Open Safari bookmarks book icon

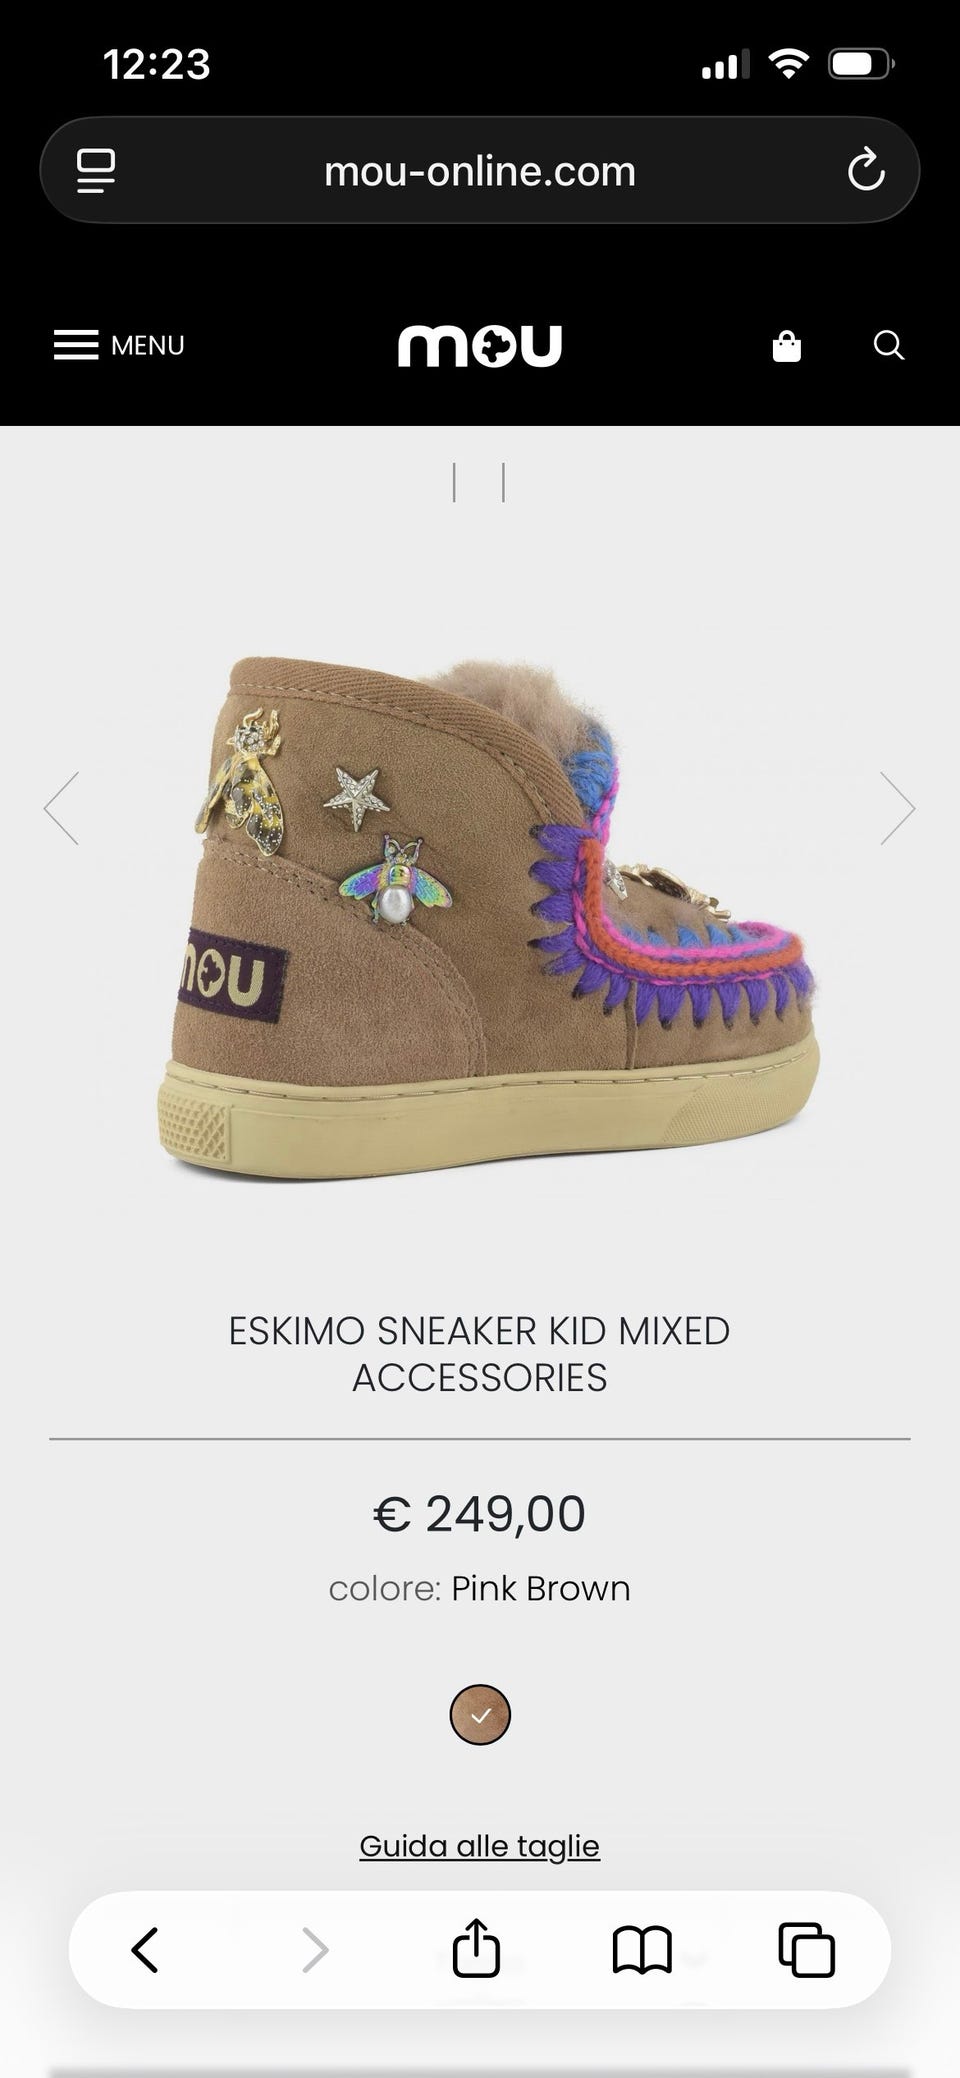(642, 1950)
